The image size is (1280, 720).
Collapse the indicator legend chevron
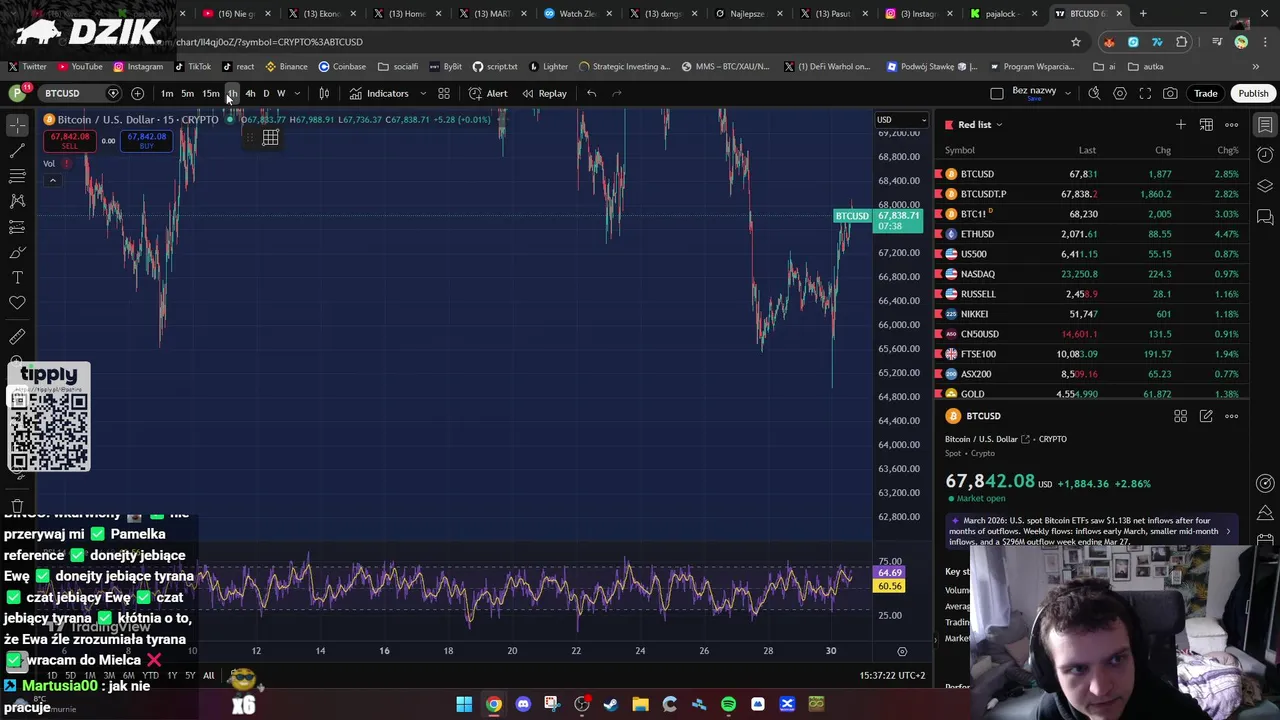pyautogui.click(x=52, y=181)
